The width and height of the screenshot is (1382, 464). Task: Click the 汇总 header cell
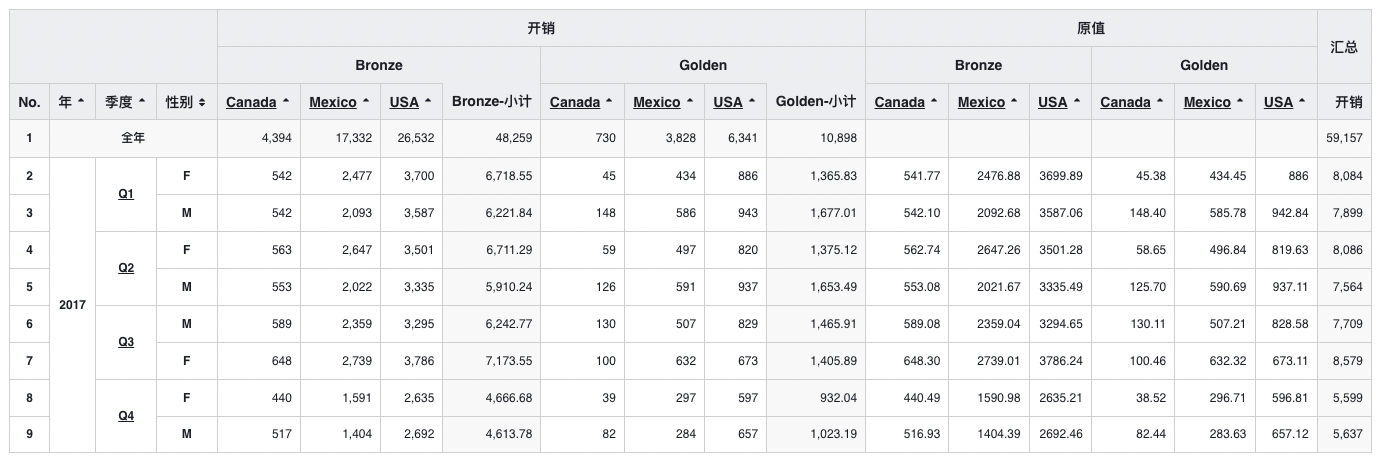click(x=1344, y=46)
